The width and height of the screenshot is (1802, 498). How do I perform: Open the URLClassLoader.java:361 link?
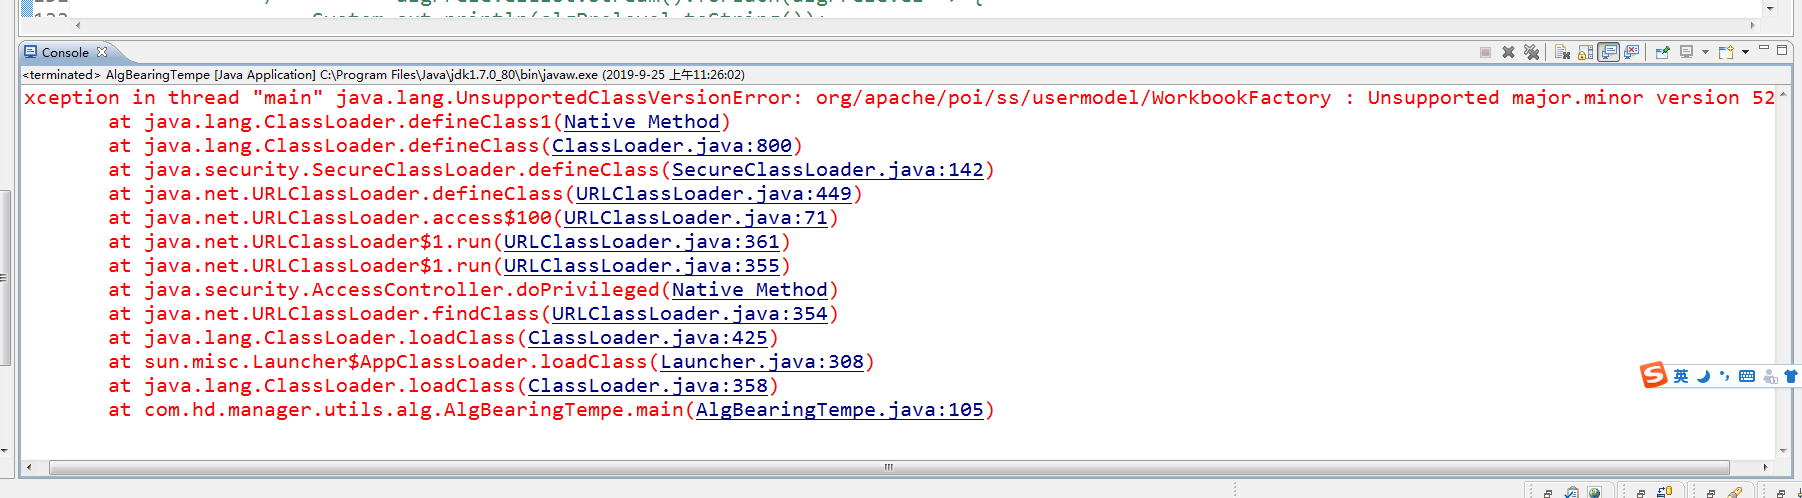tap(642, 242)
